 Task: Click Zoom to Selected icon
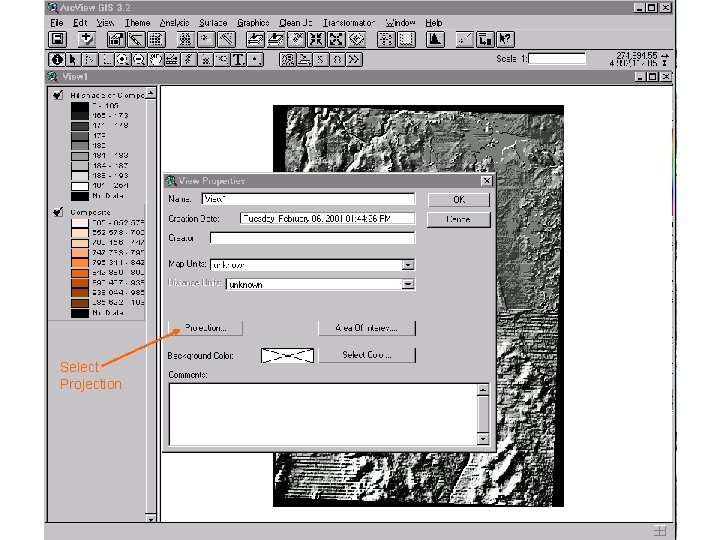tap(296, 39)
